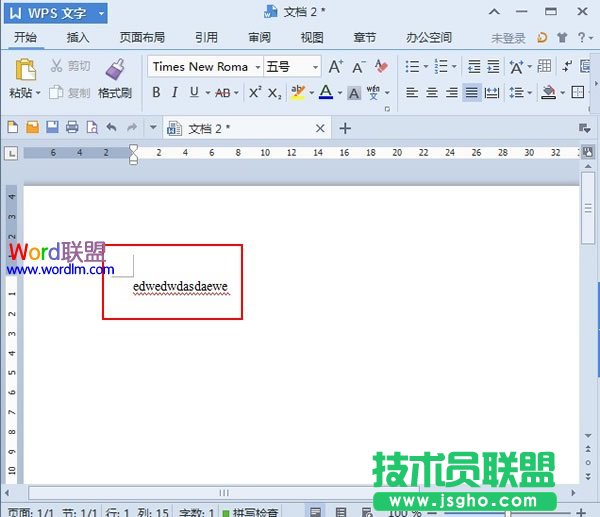The width and height of the screenshot is (600, 517).
Task: Add new document tab with plus
Action: [345, 128]
